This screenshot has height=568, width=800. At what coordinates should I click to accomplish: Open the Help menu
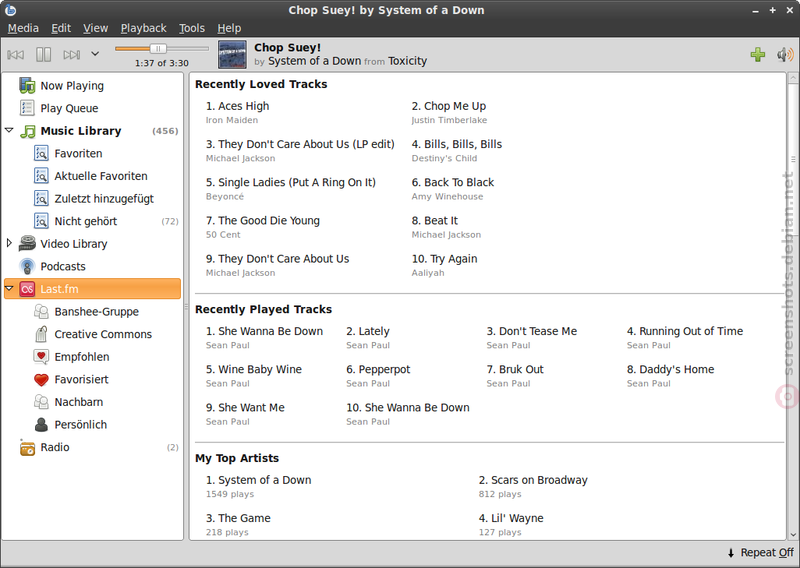(x=229, y=28)
